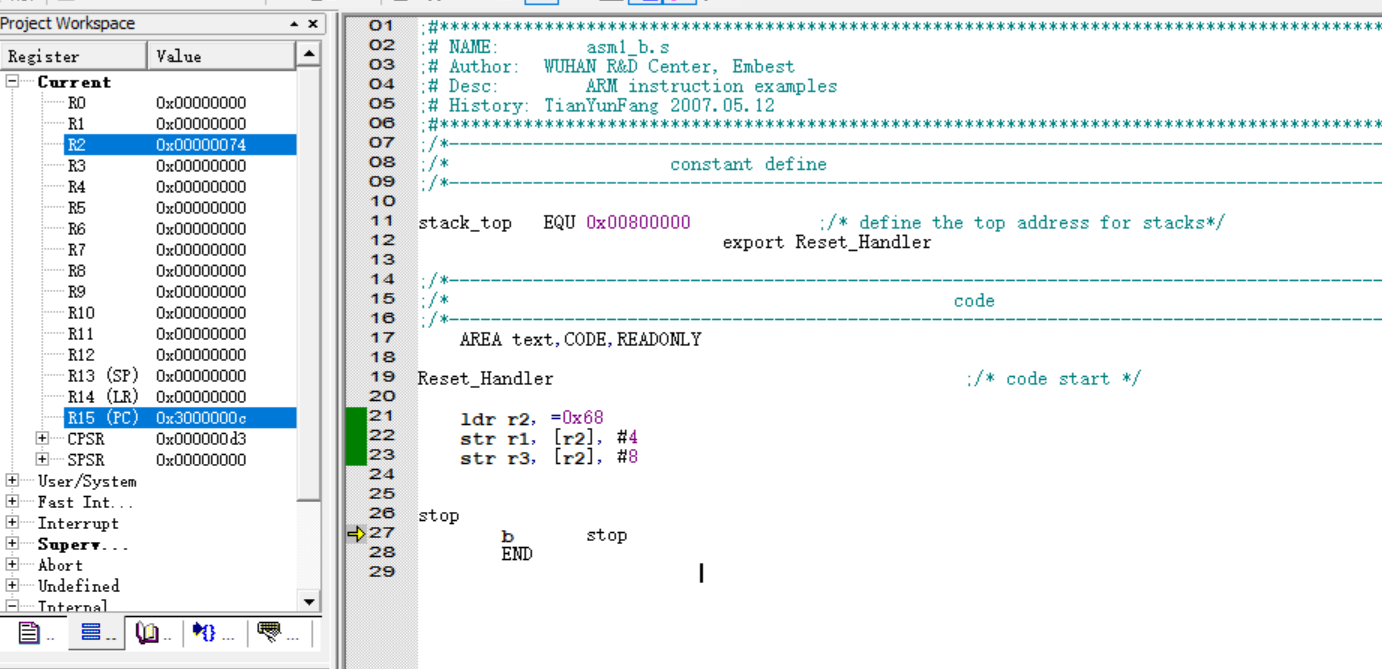Screen dimensions: 1382x669
Task: Open the file view tab icon
Action: (x=31, y=632)
